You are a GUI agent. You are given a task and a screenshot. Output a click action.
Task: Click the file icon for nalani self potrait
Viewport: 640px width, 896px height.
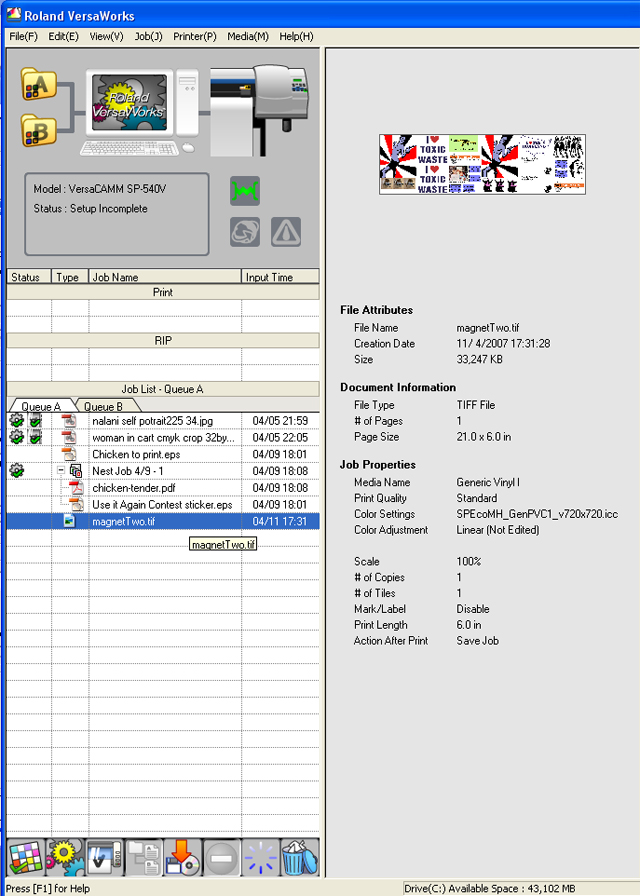pos(69,421)
